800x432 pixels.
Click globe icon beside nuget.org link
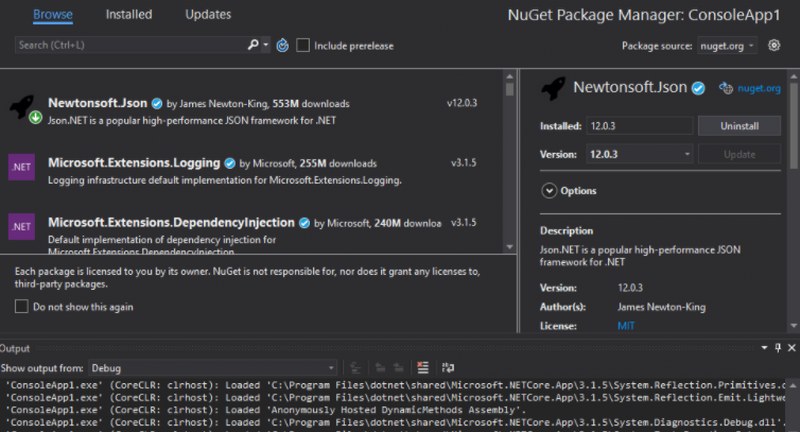(x=726, y=88)
